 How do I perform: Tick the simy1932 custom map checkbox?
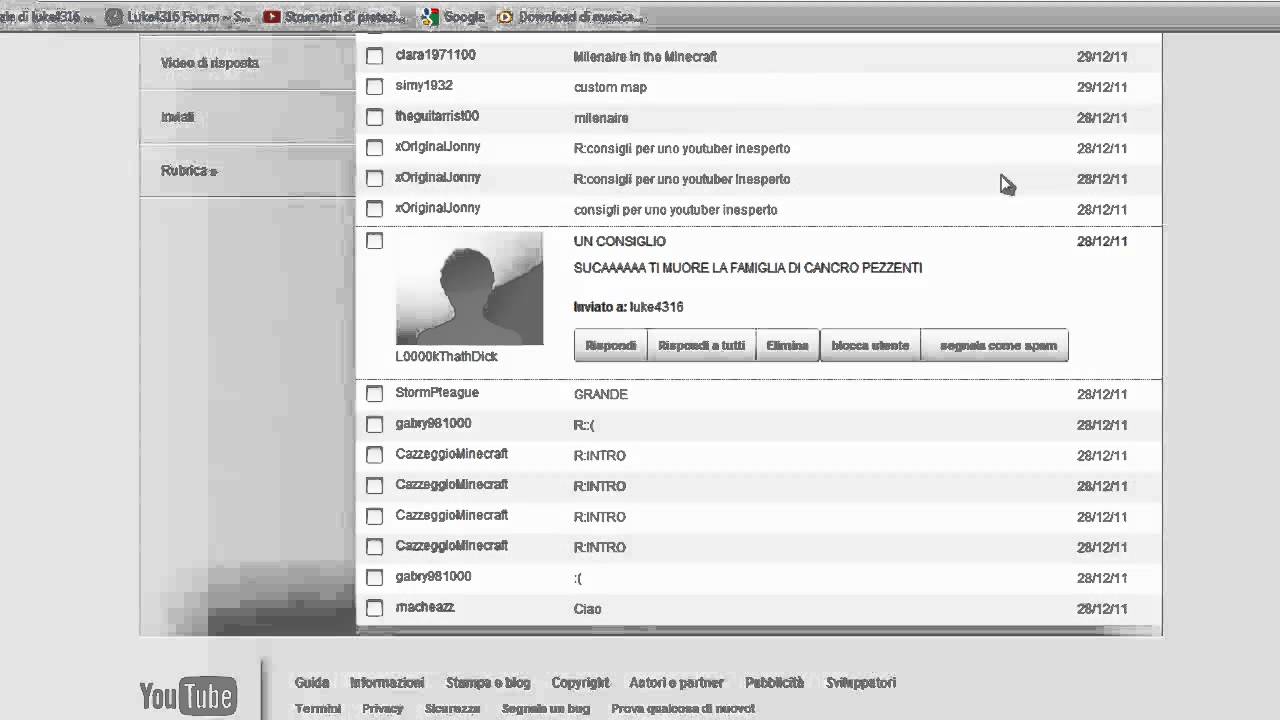pos(374,87)
